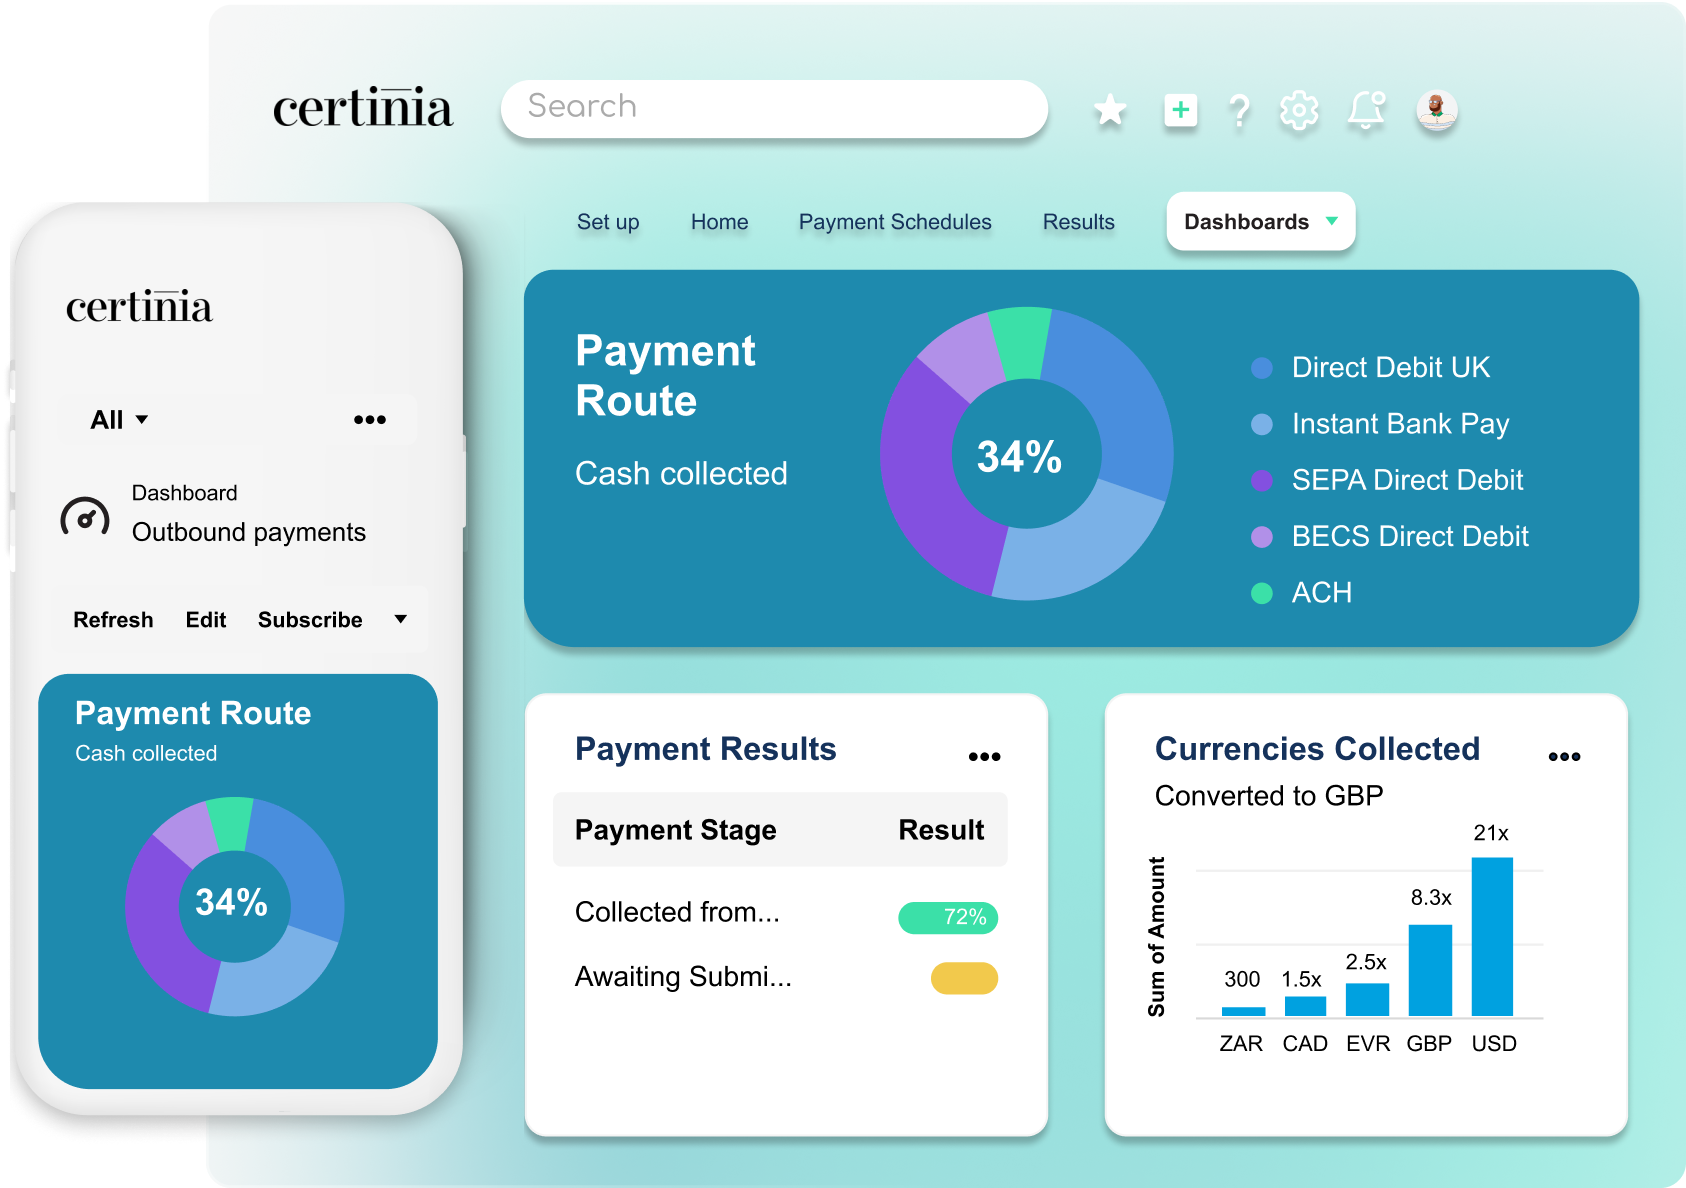Expand the Dashboards dropdown tab
The image size is (1686, 1188).
pos(1261,221)
